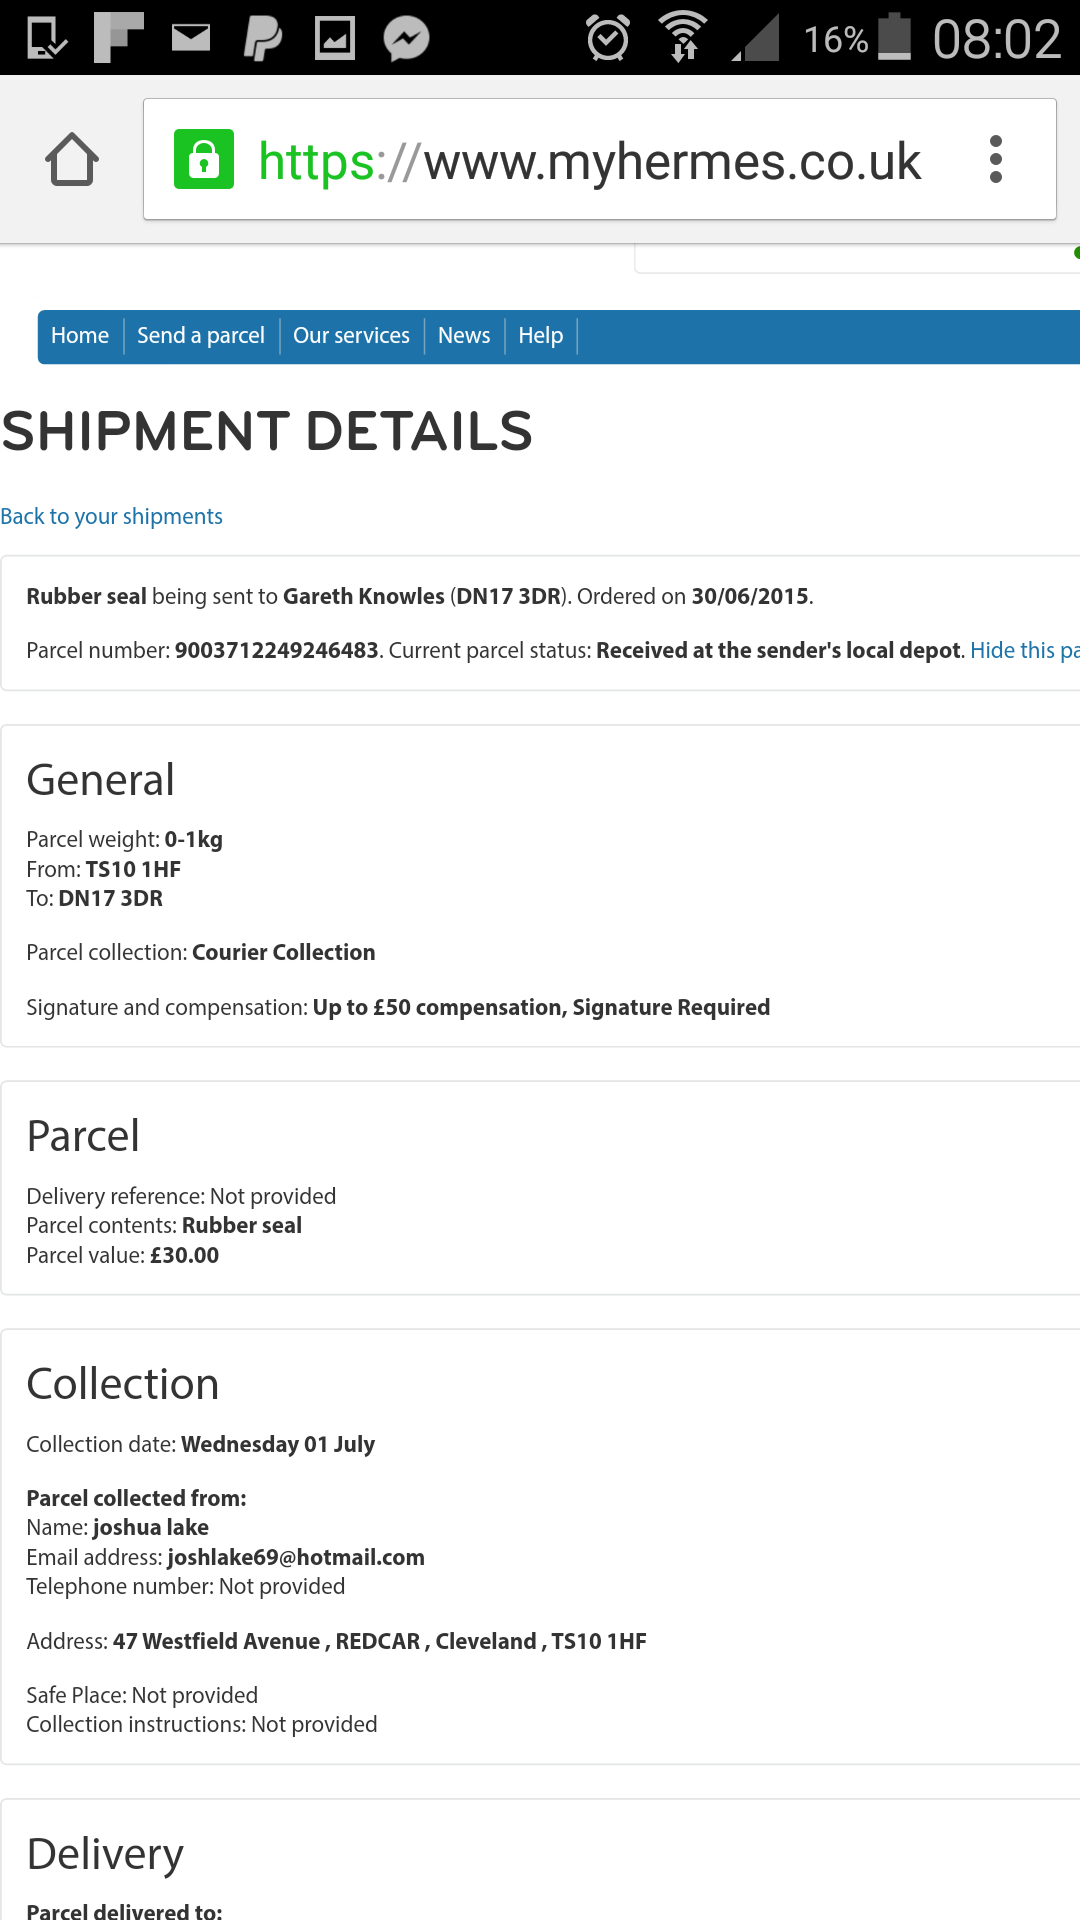Select Send a parcel menu item

point(201,336)
